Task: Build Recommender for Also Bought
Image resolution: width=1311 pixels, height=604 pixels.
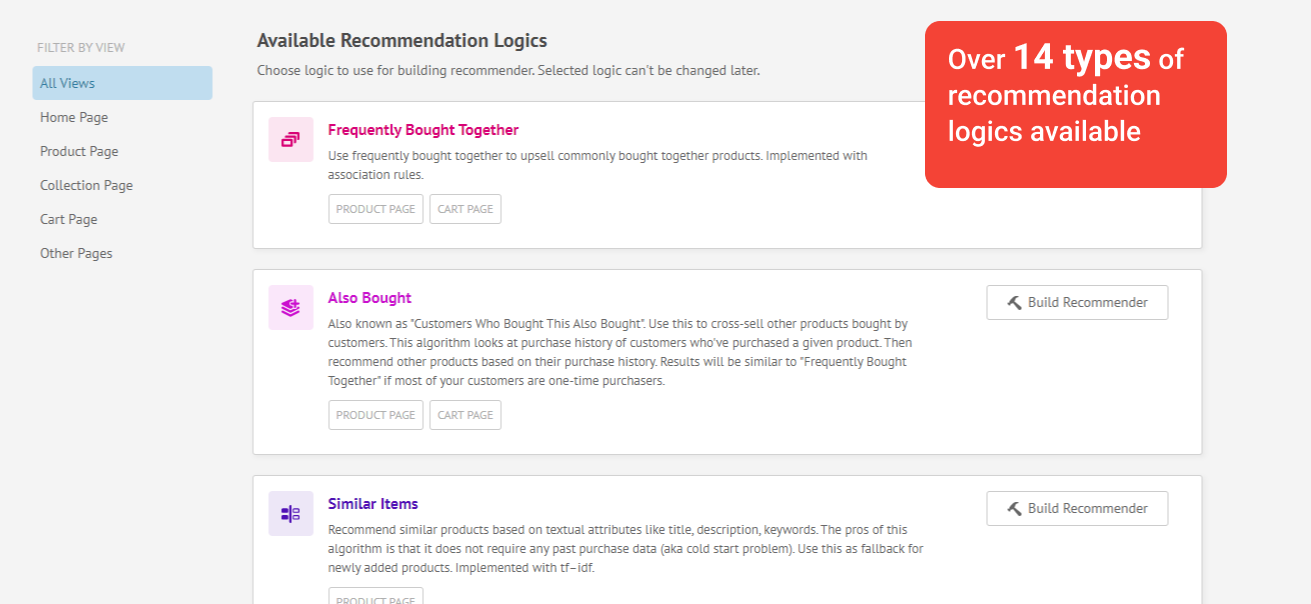Action: click(x=1077, y=303)
